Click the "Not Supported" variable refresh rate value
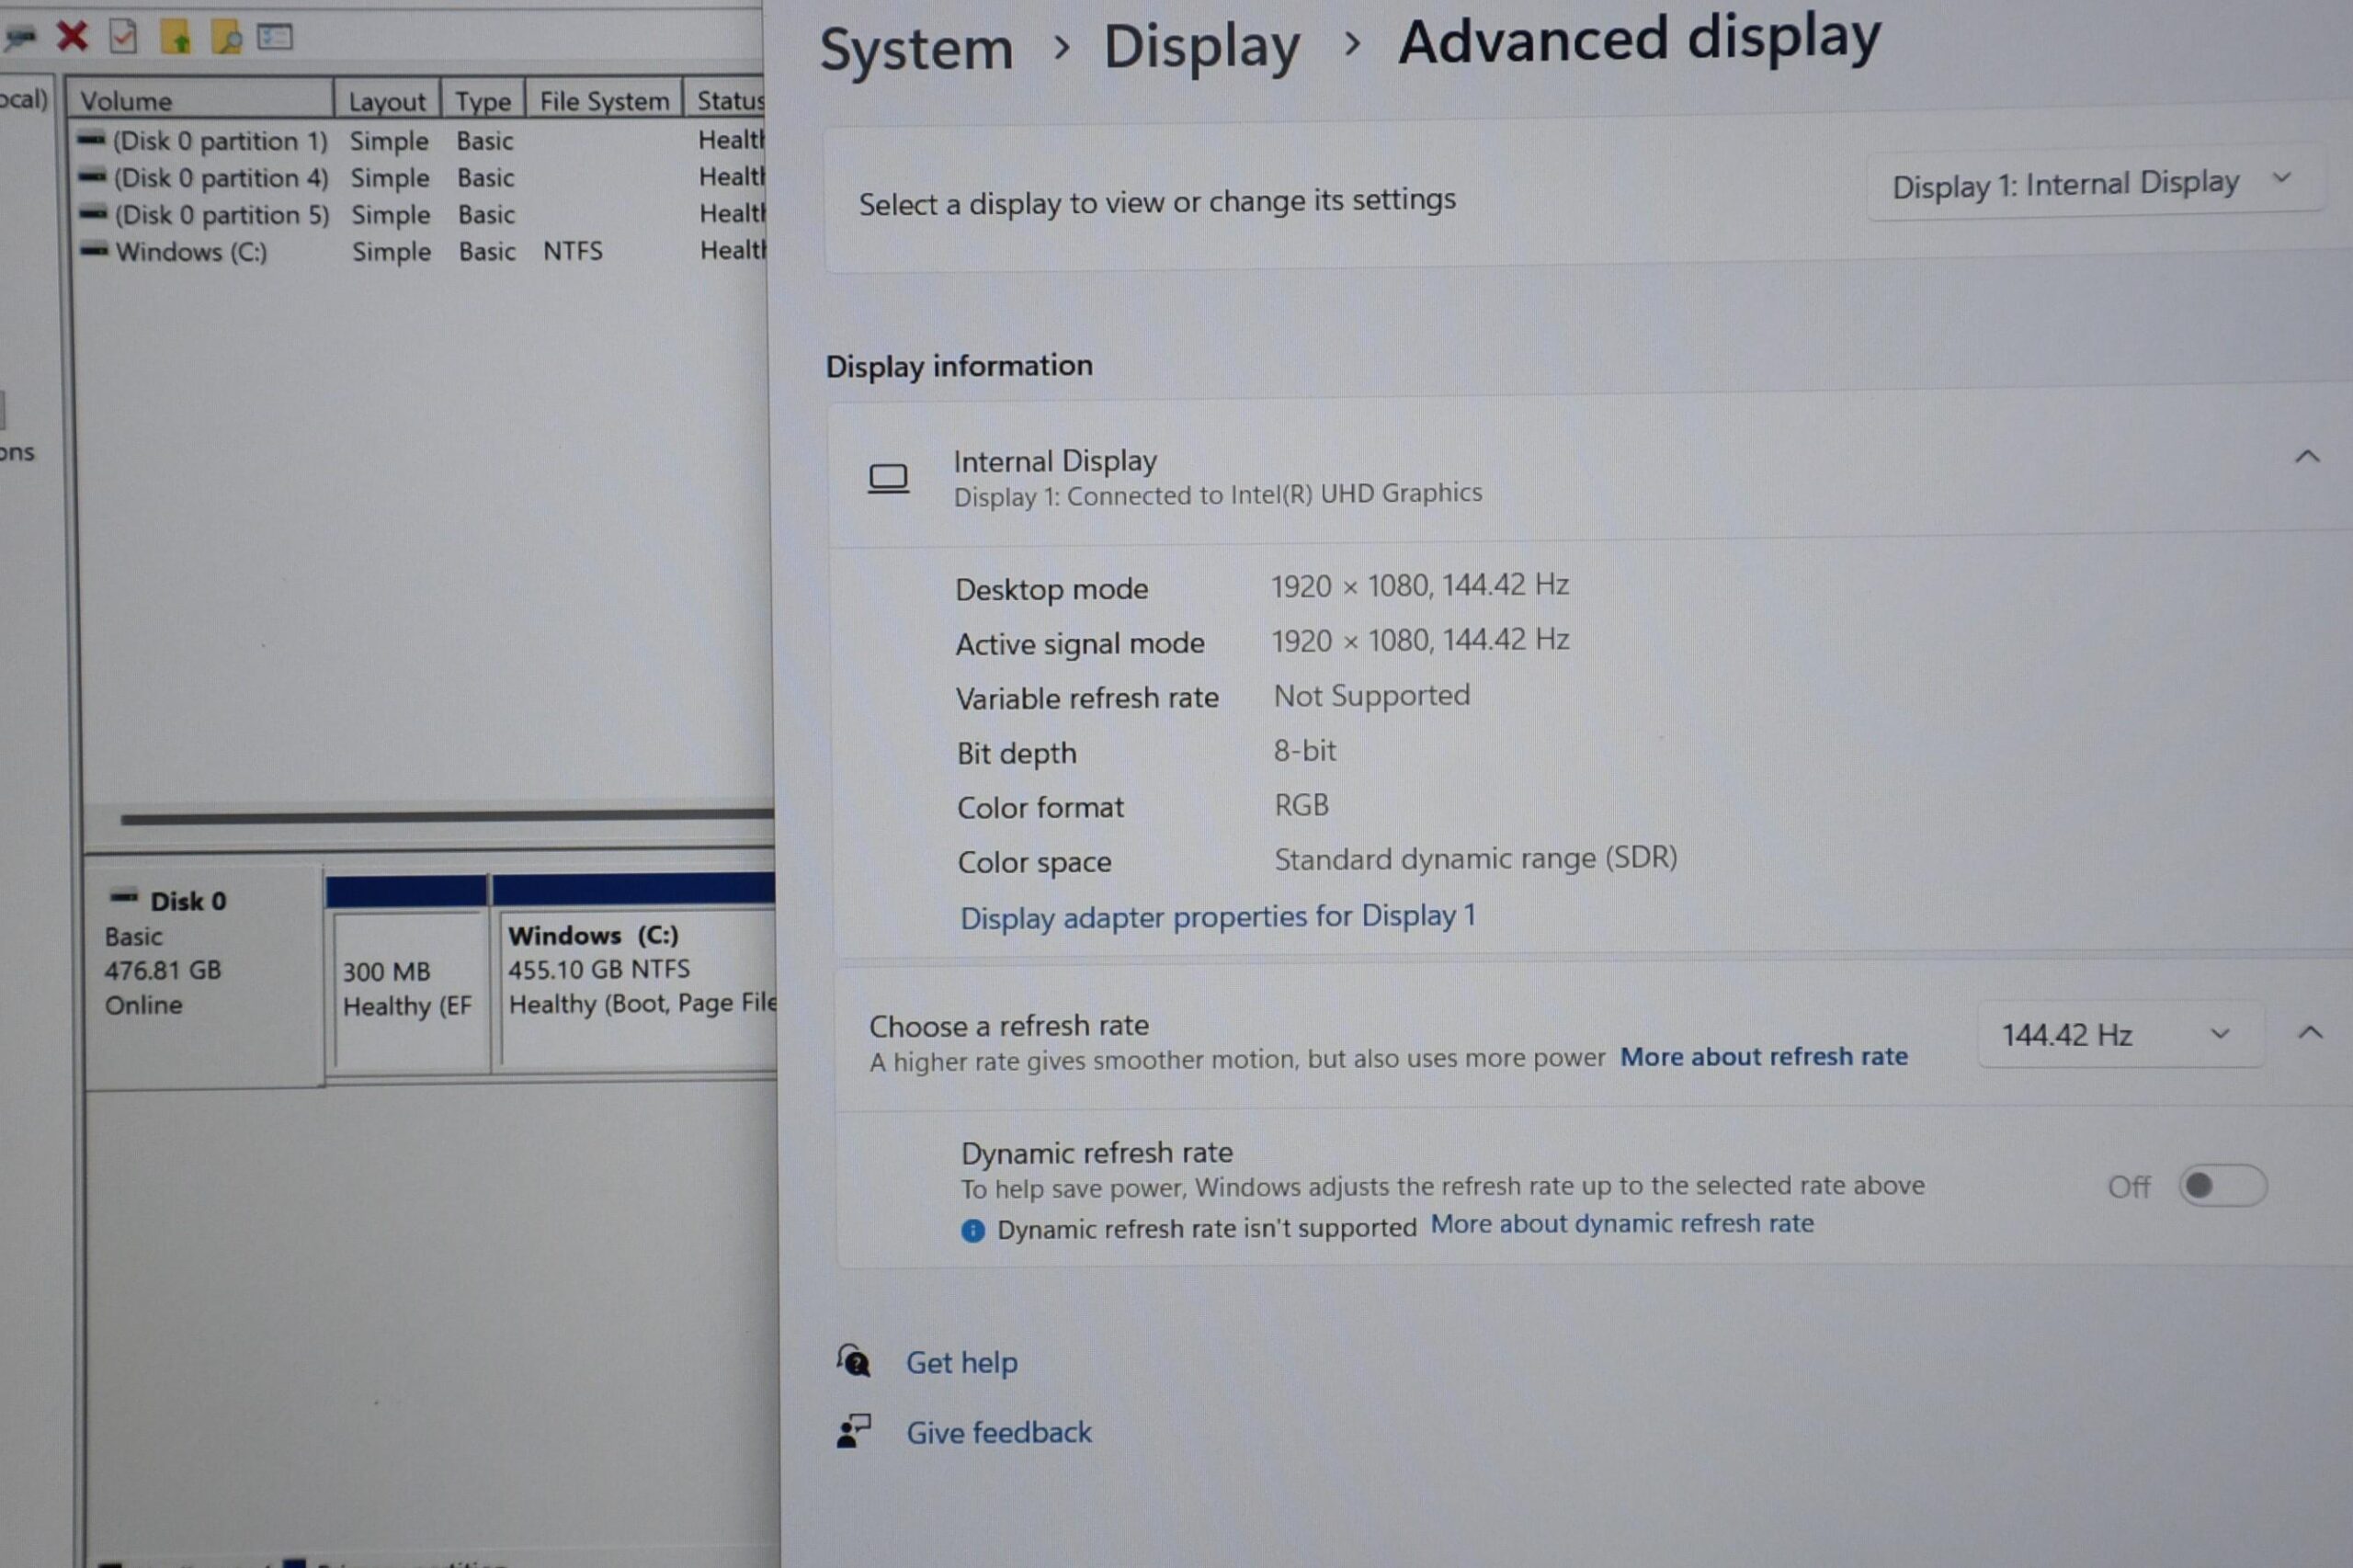This screenshot has width=2353, height=1568. 1372,696
